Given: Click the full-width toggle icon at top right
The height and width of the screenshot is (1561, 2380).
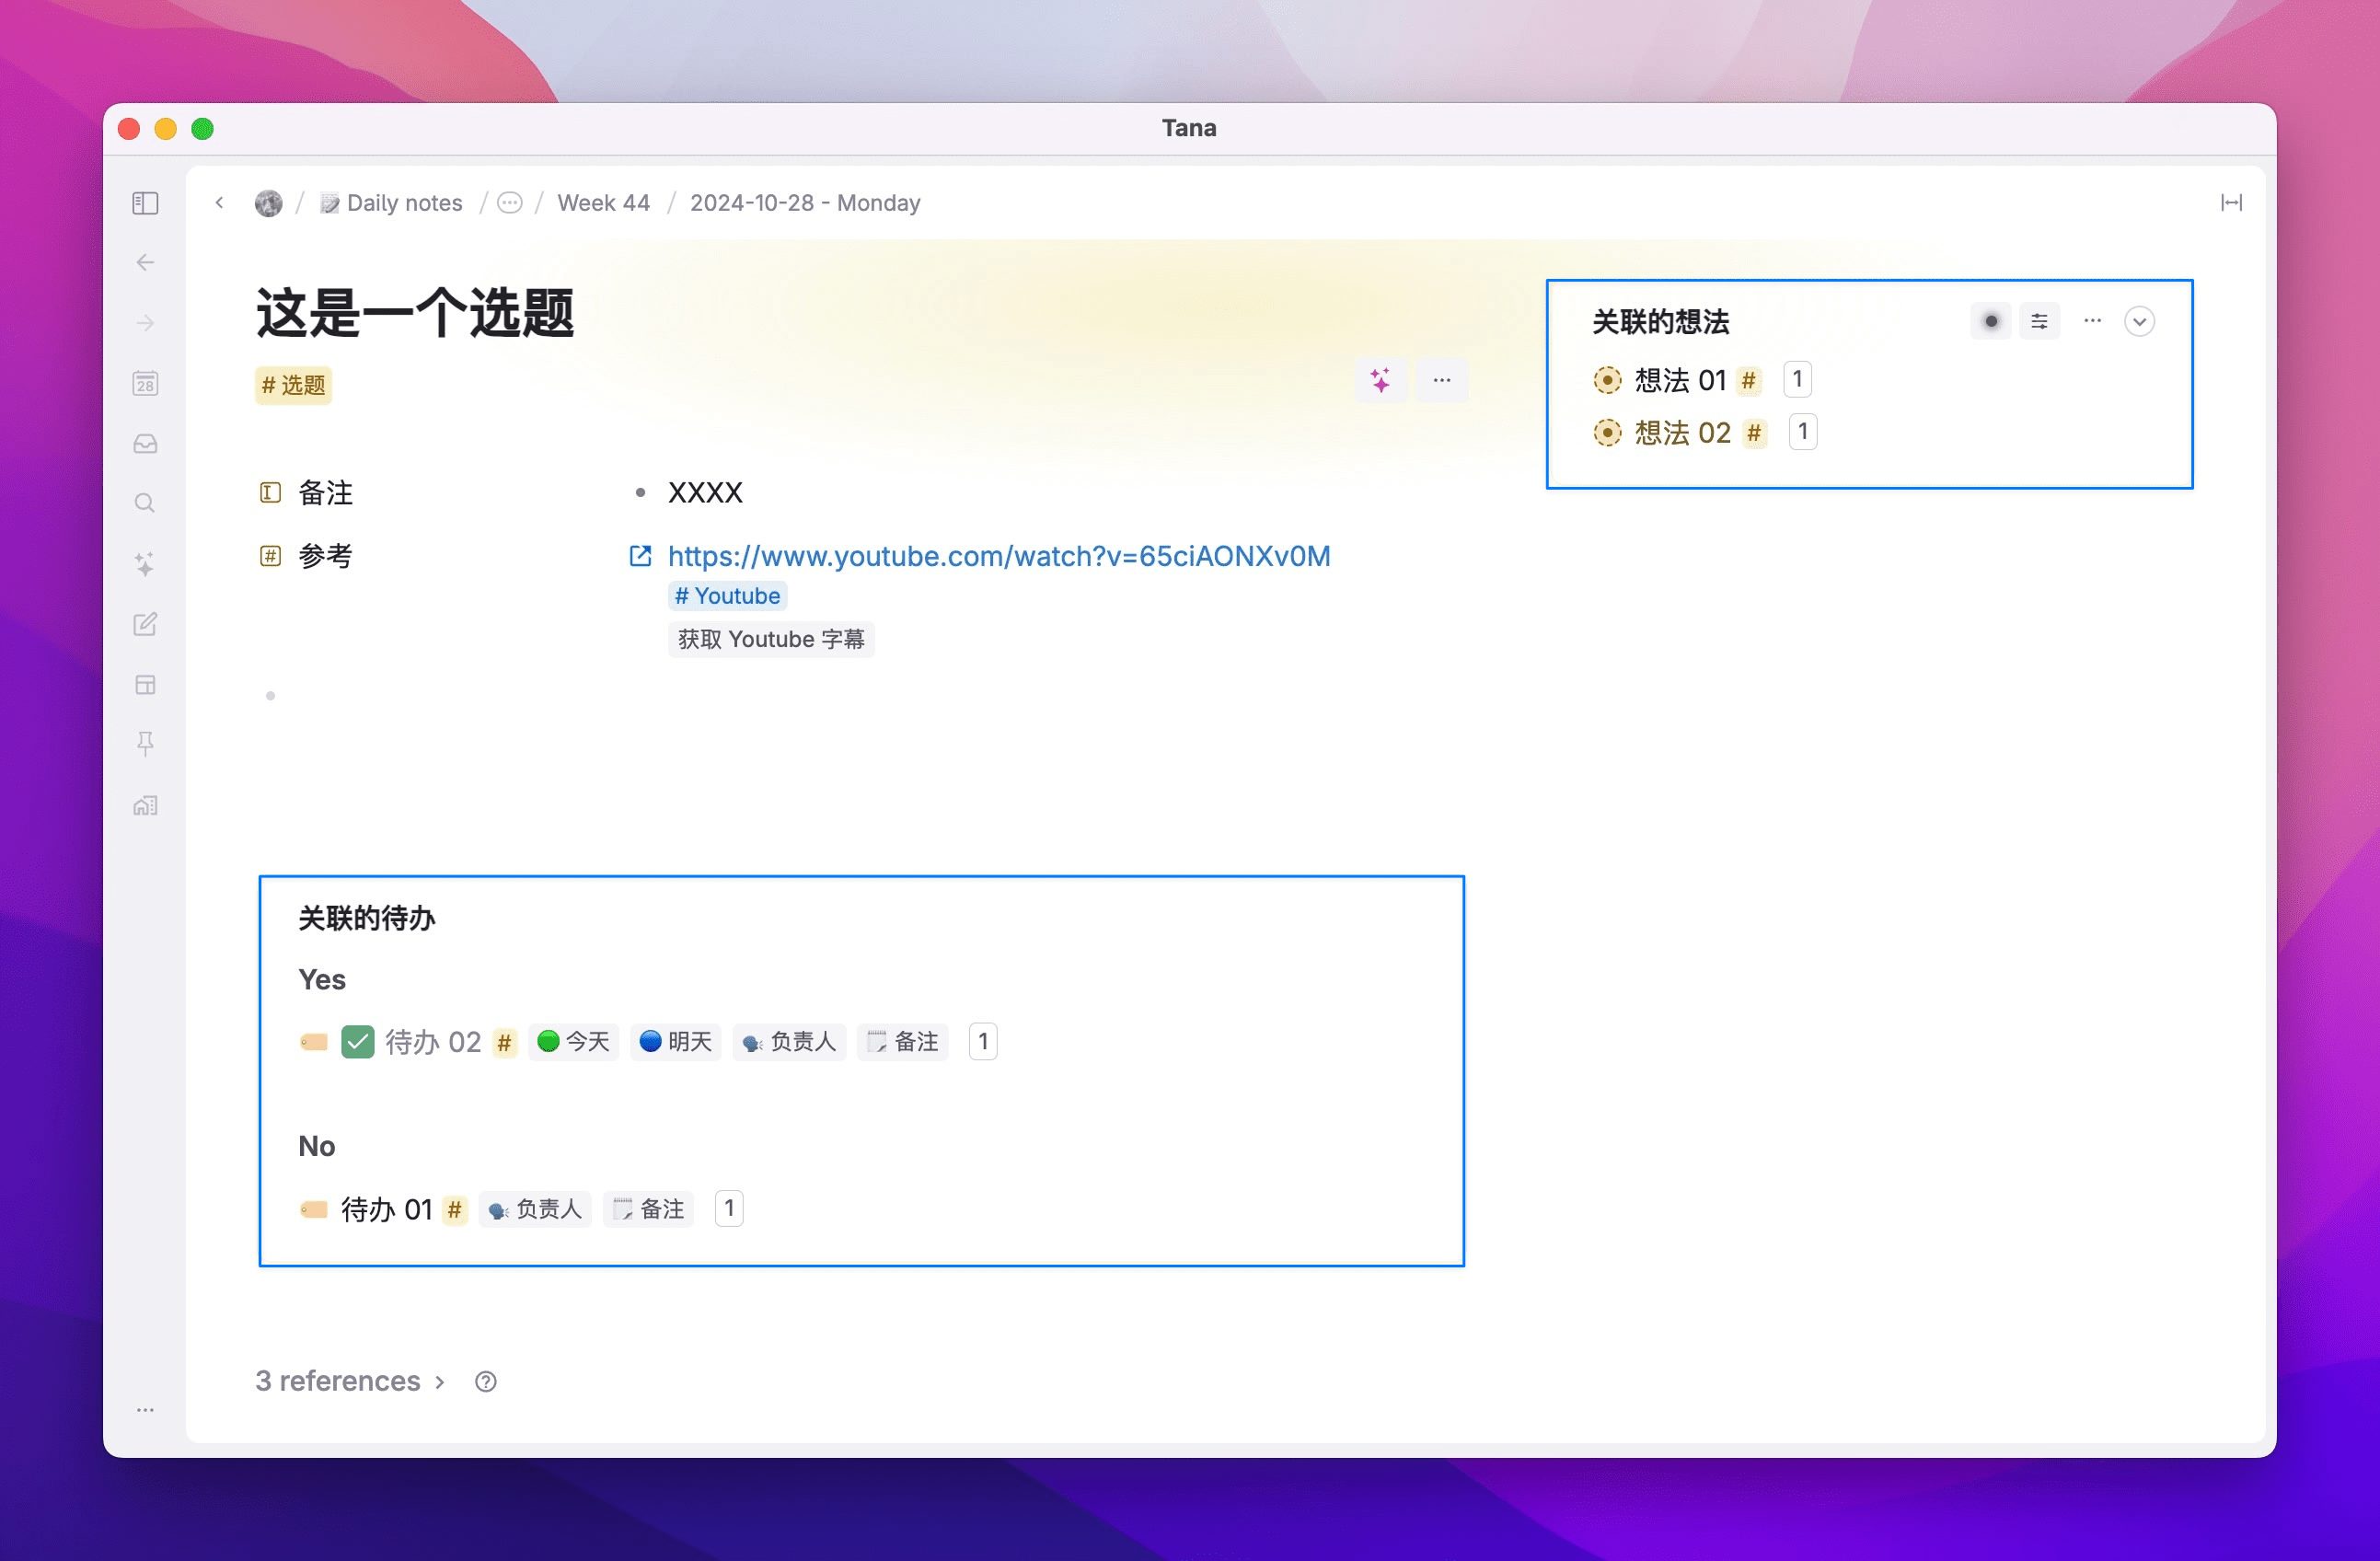Looking at the screenshot, I should pyautogui.click(x=2231, y=203).
